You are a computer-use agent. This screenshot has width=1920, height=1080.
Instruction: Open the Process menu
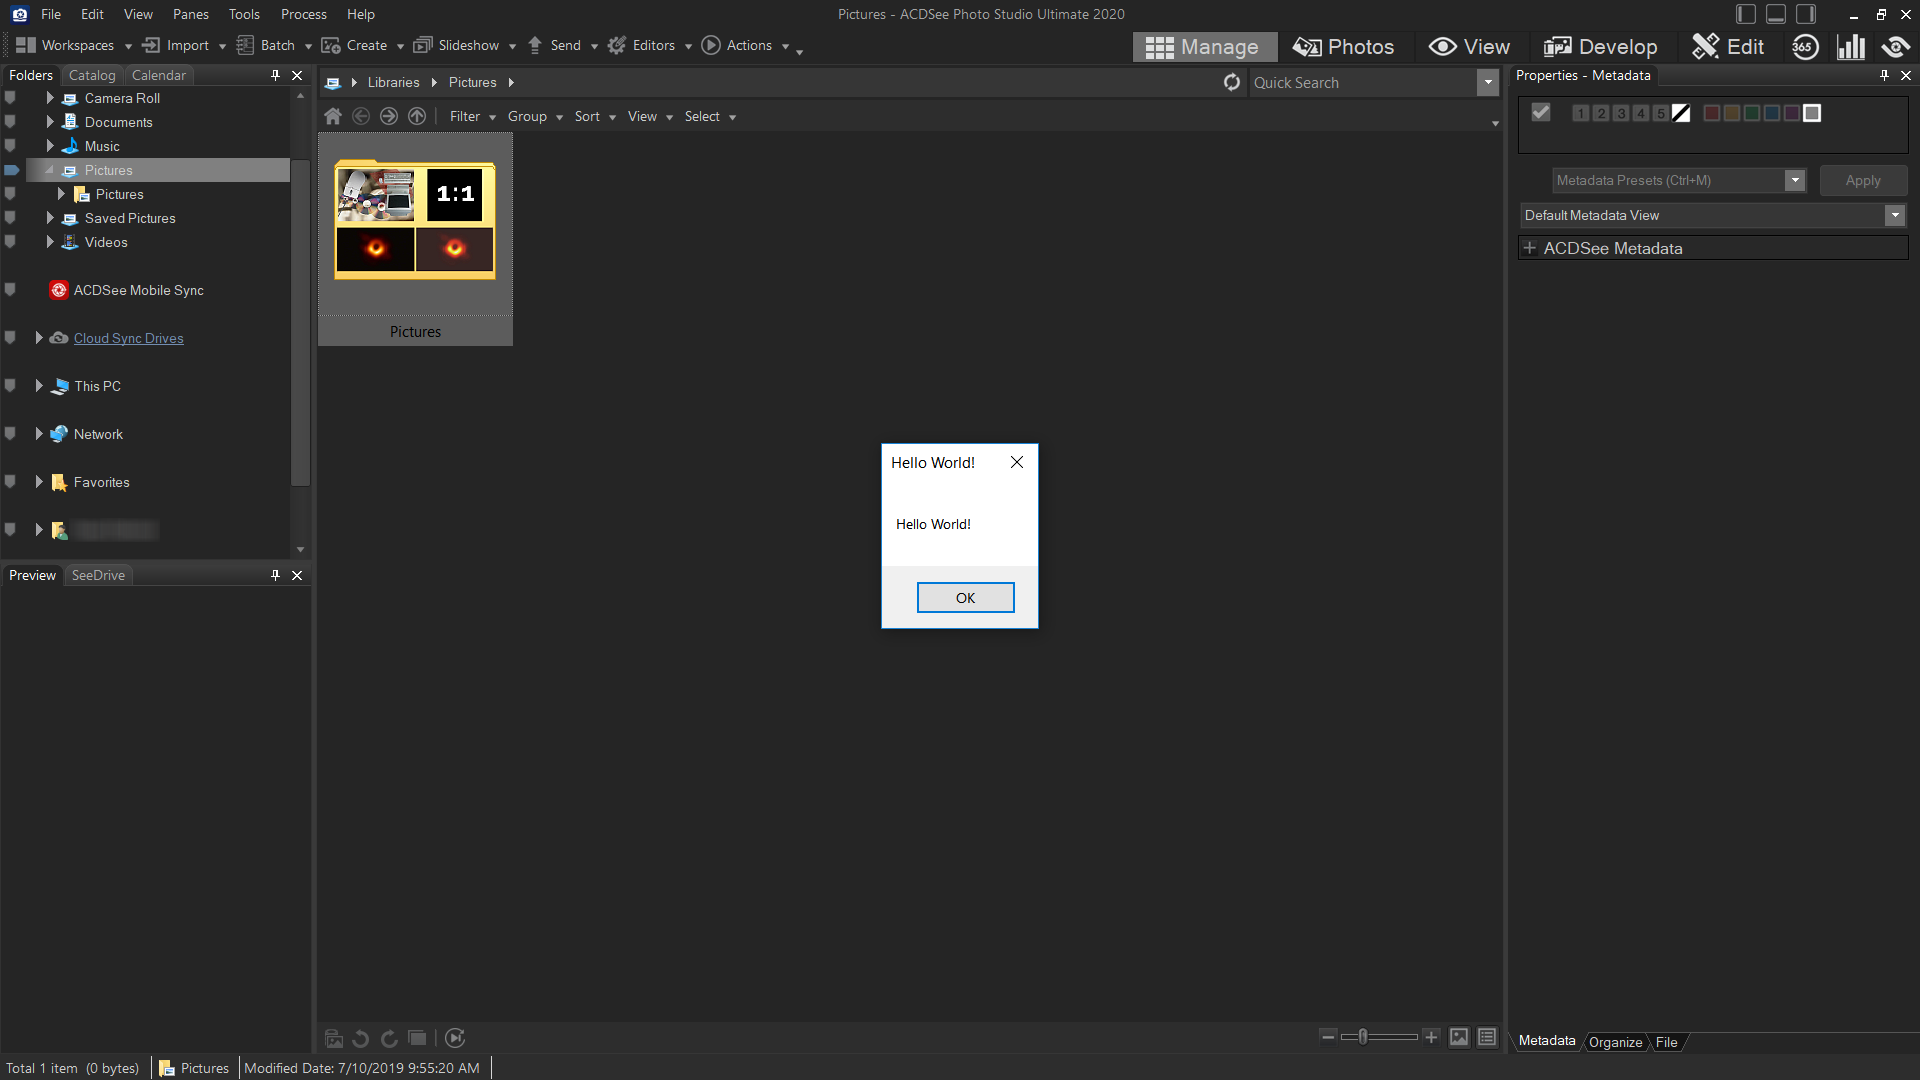[304, 14]
